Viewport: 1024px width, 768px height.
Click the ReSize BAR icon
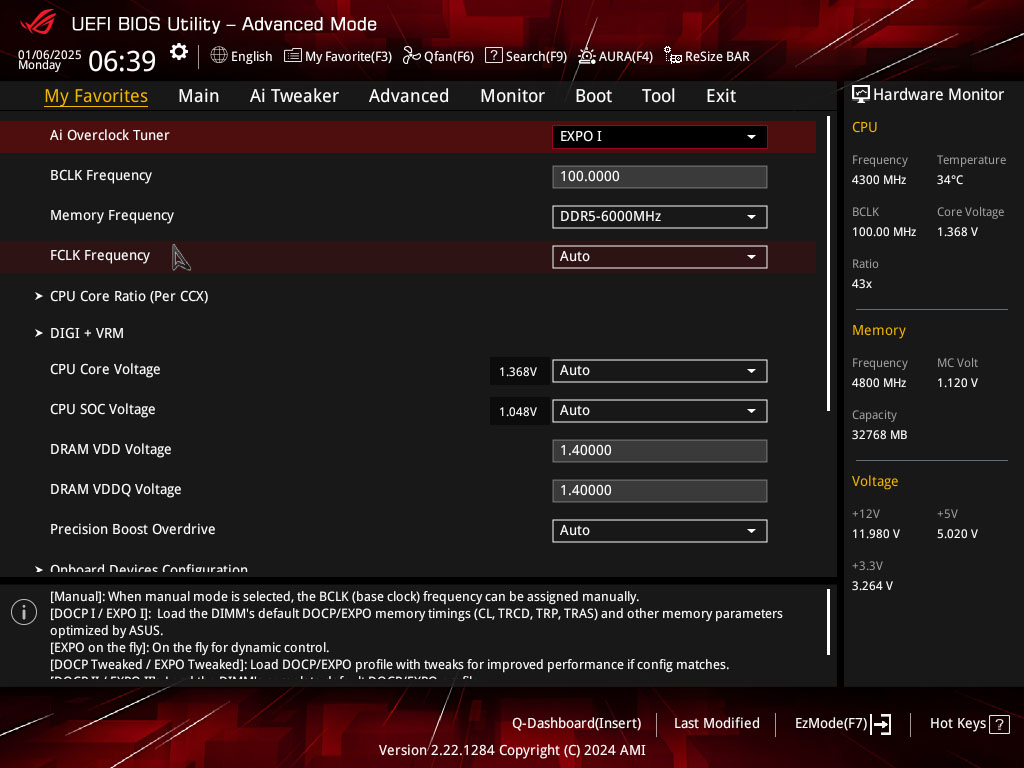point(673,56)
